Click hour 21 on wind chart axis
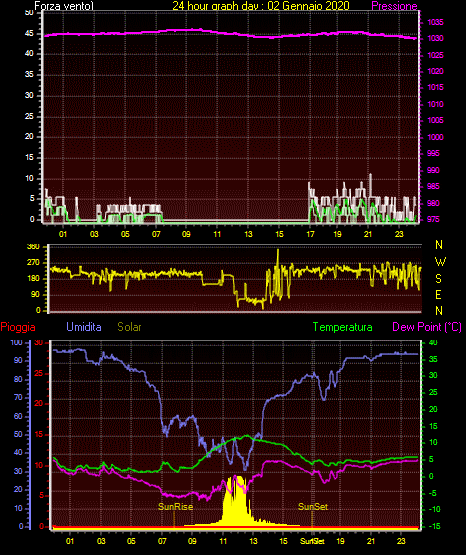Viewport: 466px width, 555px height. [x=368, y=234]
